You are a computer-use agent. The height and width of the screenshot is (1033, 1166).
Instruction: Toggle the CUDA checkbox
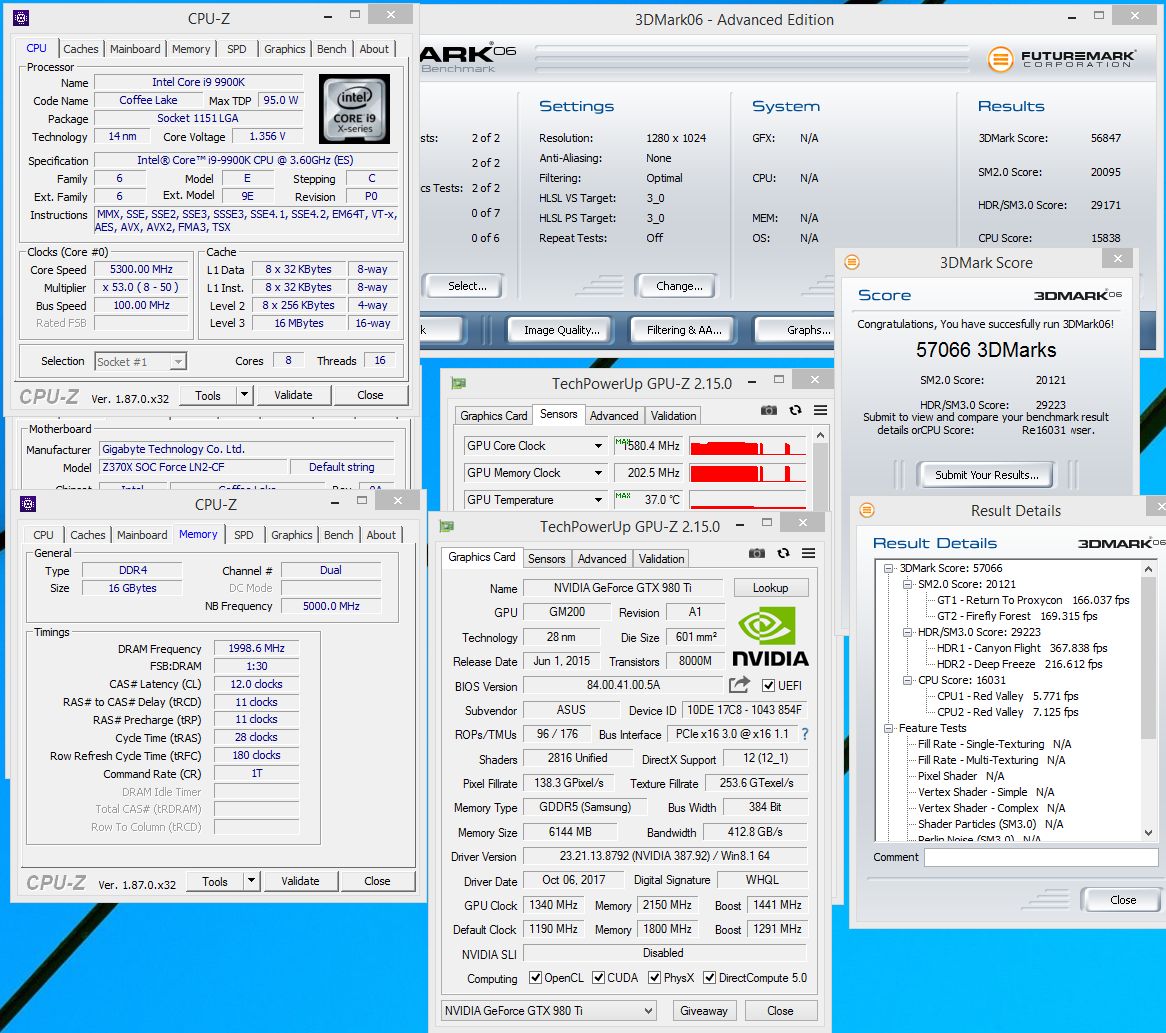click(x=598, y=978)
